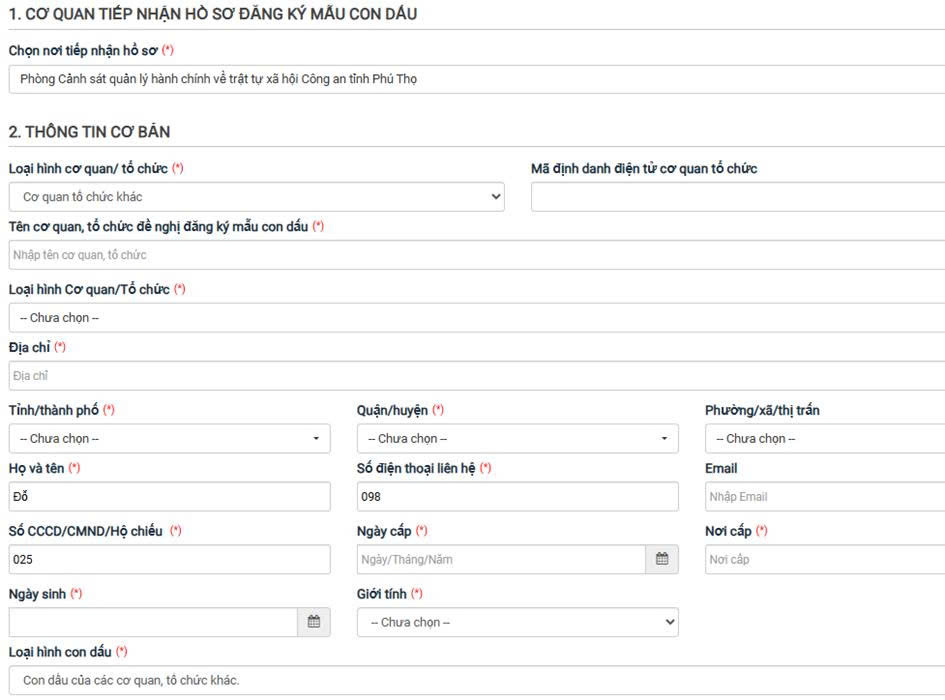Open calendar icon for Ngày cấp

662,560
